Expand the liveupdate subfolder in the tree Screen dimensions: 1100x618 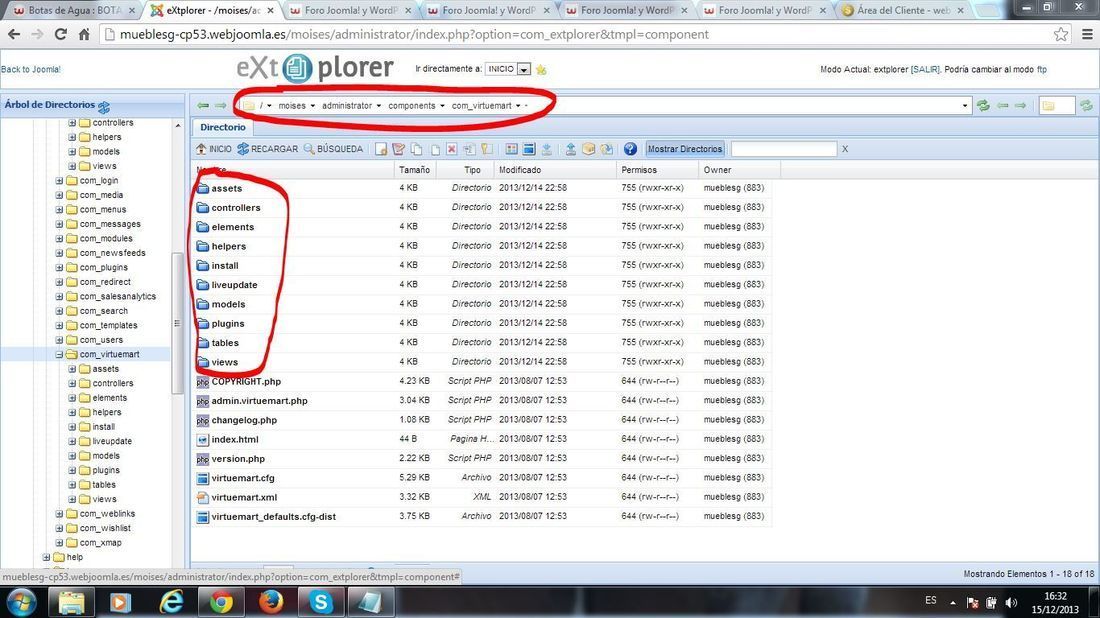[x=72, y=441]
